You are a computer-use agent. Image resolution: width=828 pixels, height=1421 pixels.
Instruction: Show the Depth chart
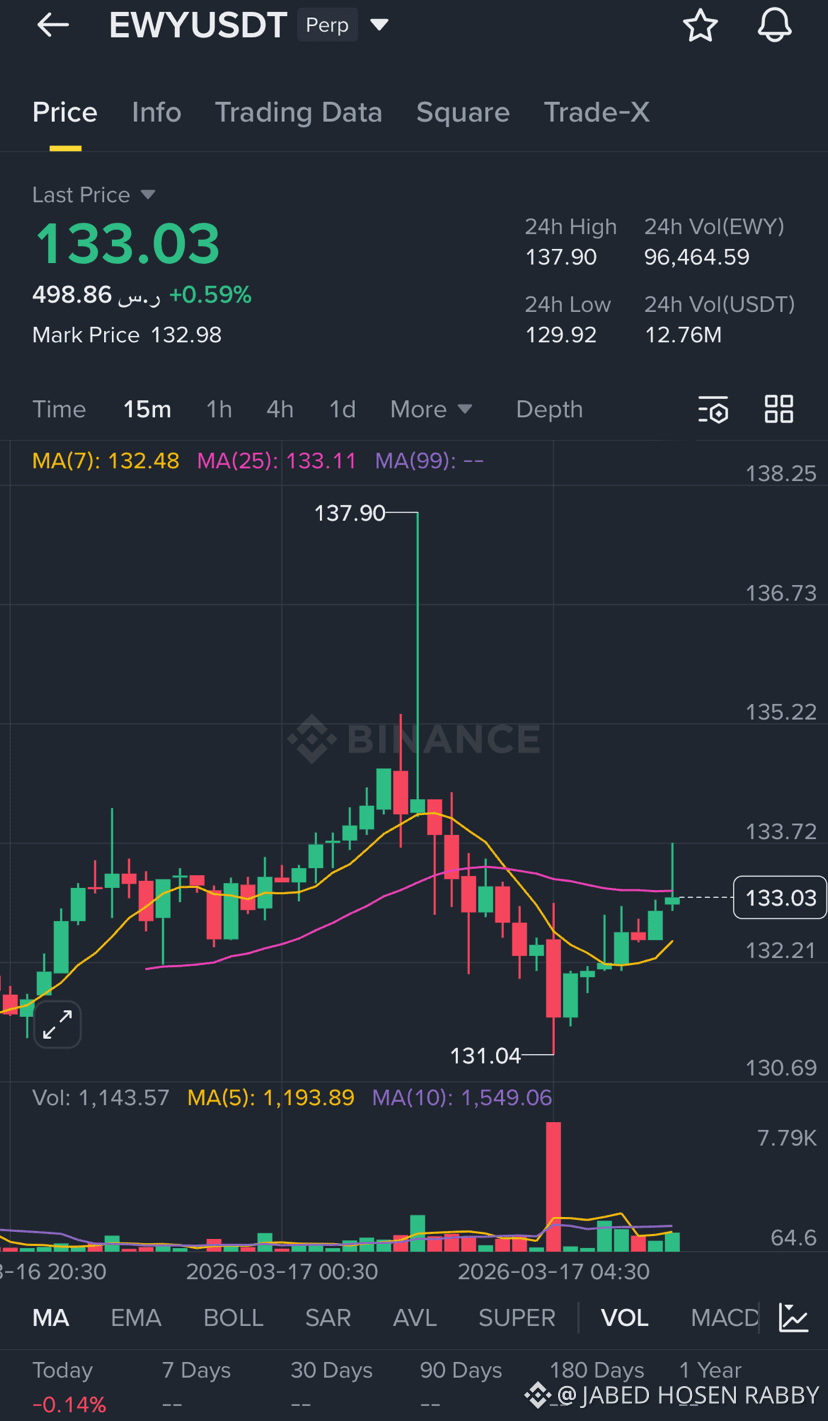pyautogui.click(x=549, y=409)
